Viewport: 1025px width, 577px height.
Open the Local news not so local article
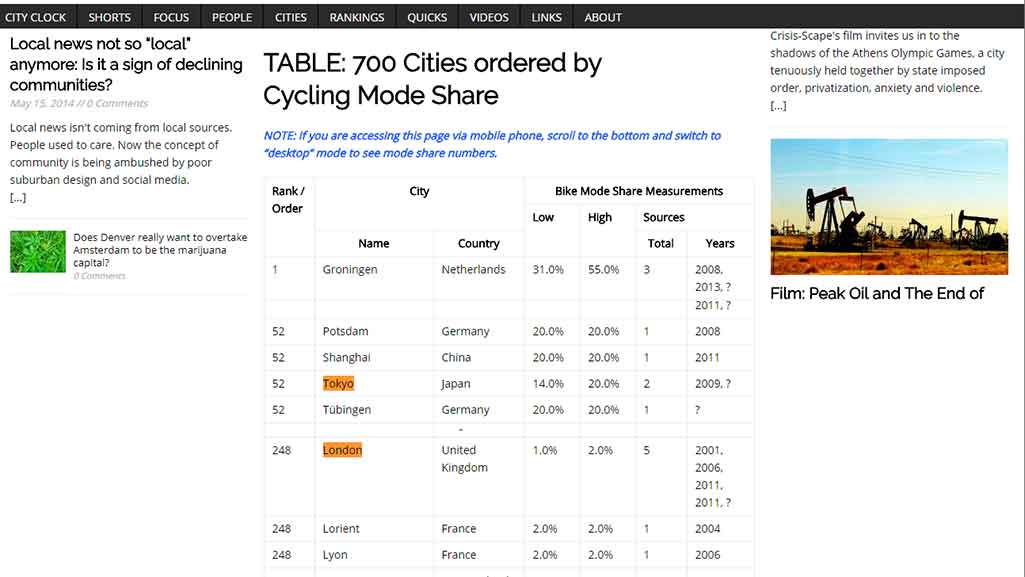(126, 64)
